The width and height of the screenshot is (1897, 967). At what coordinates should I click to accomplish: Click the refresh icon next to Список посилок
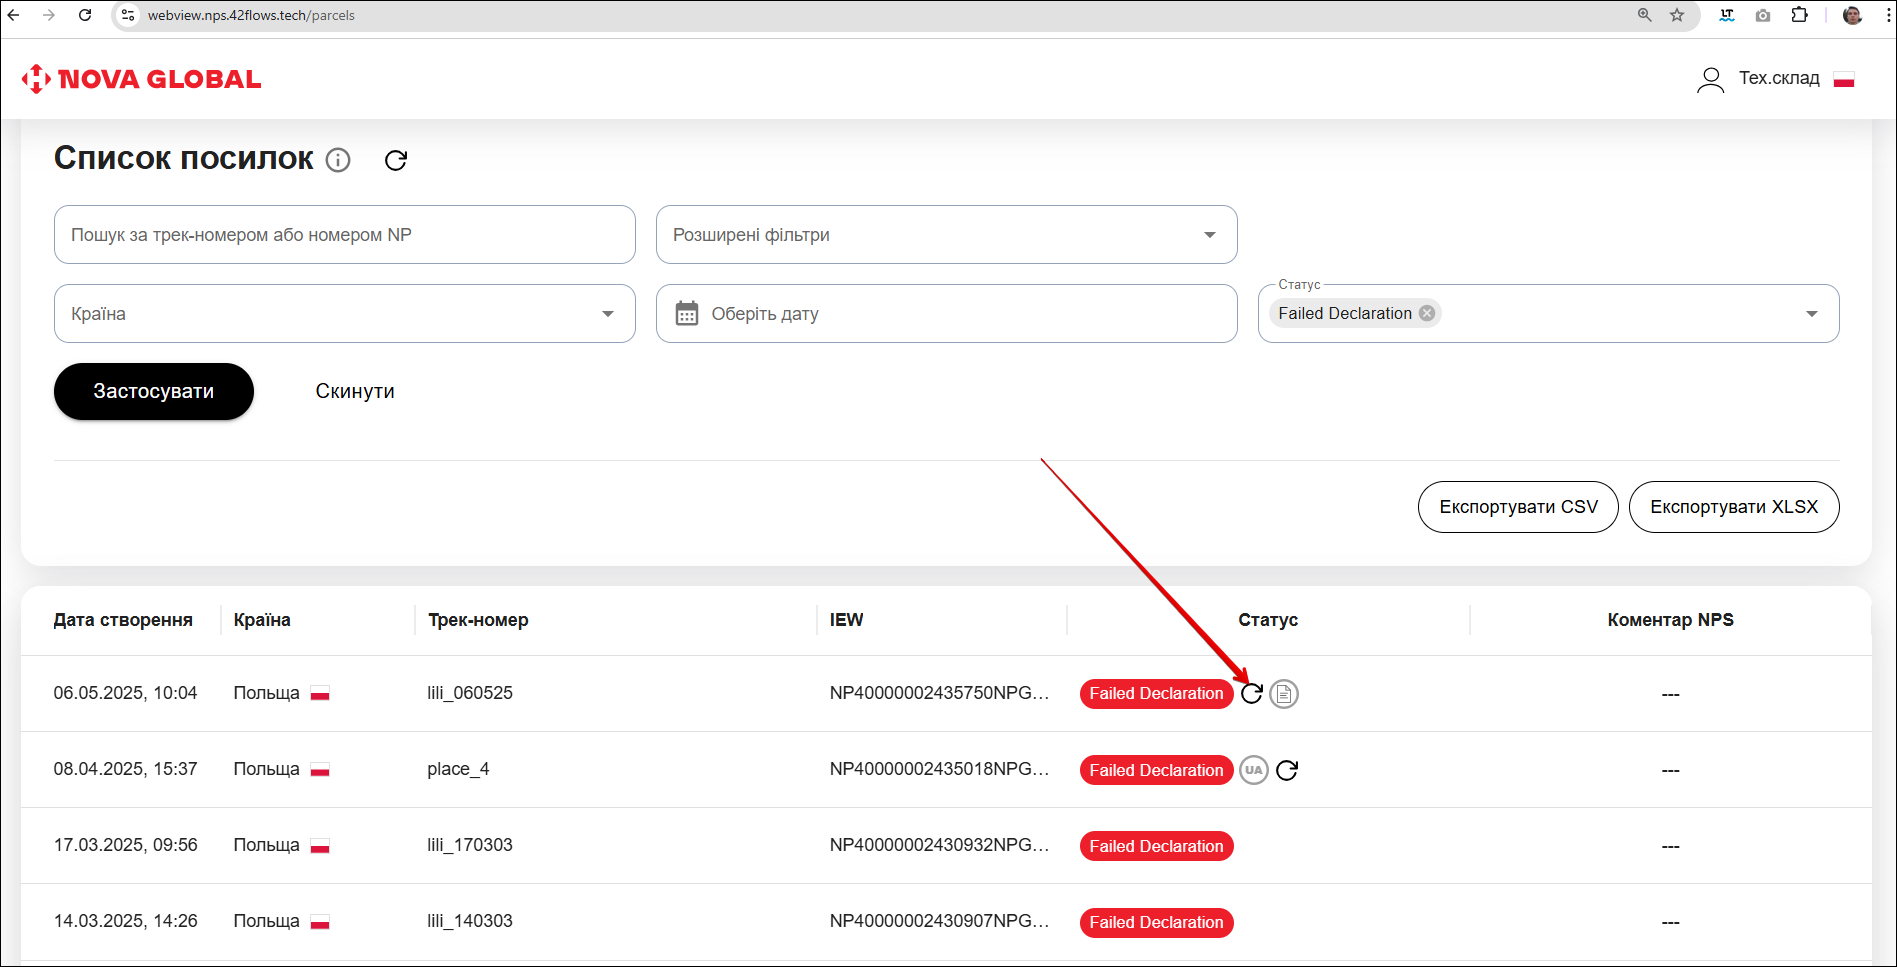tap(396, 160)
